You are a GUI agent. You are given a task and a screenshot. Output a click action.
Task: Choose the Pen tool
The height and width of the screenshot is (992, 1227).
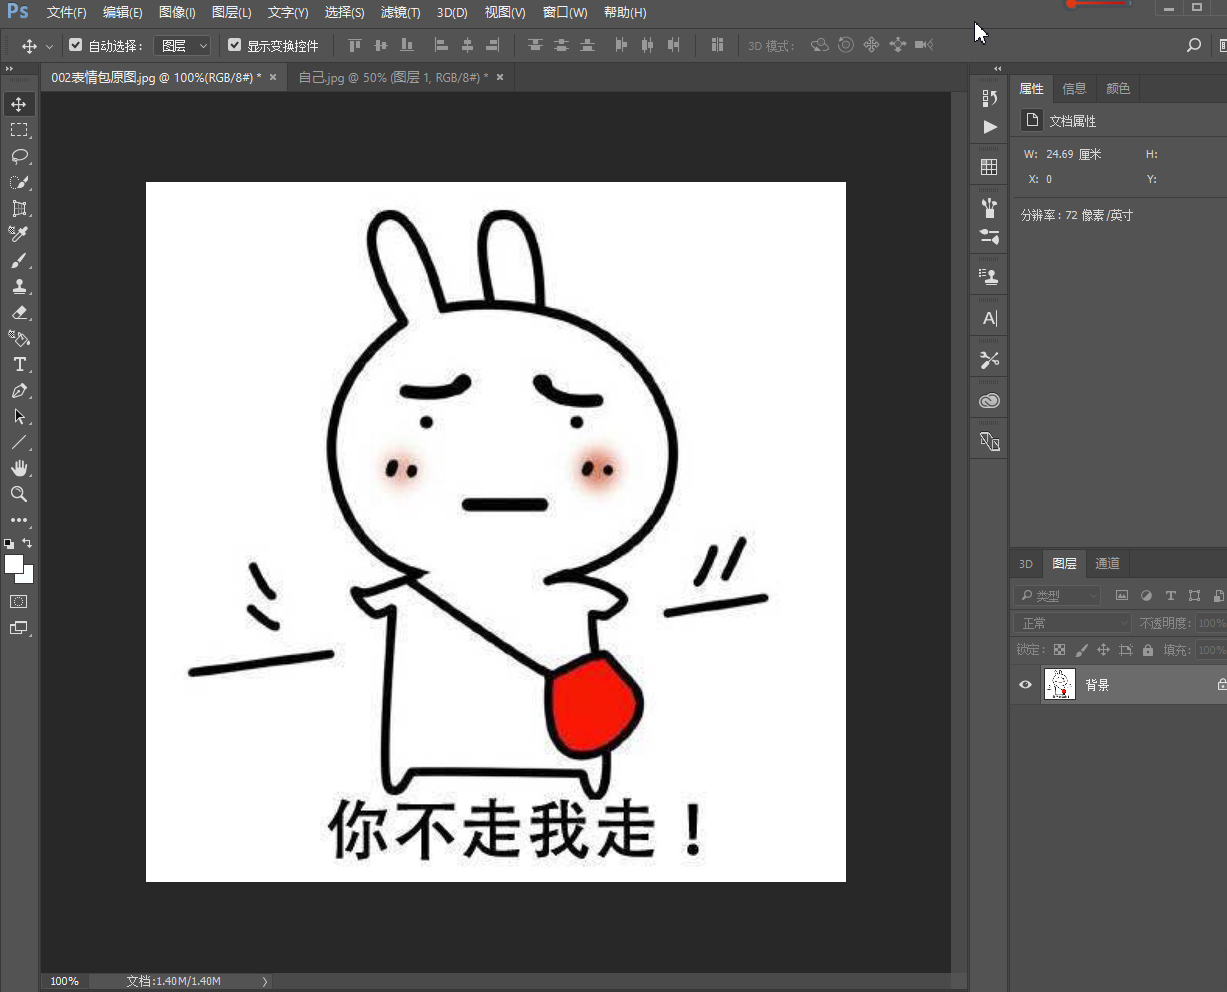point(20,390)
